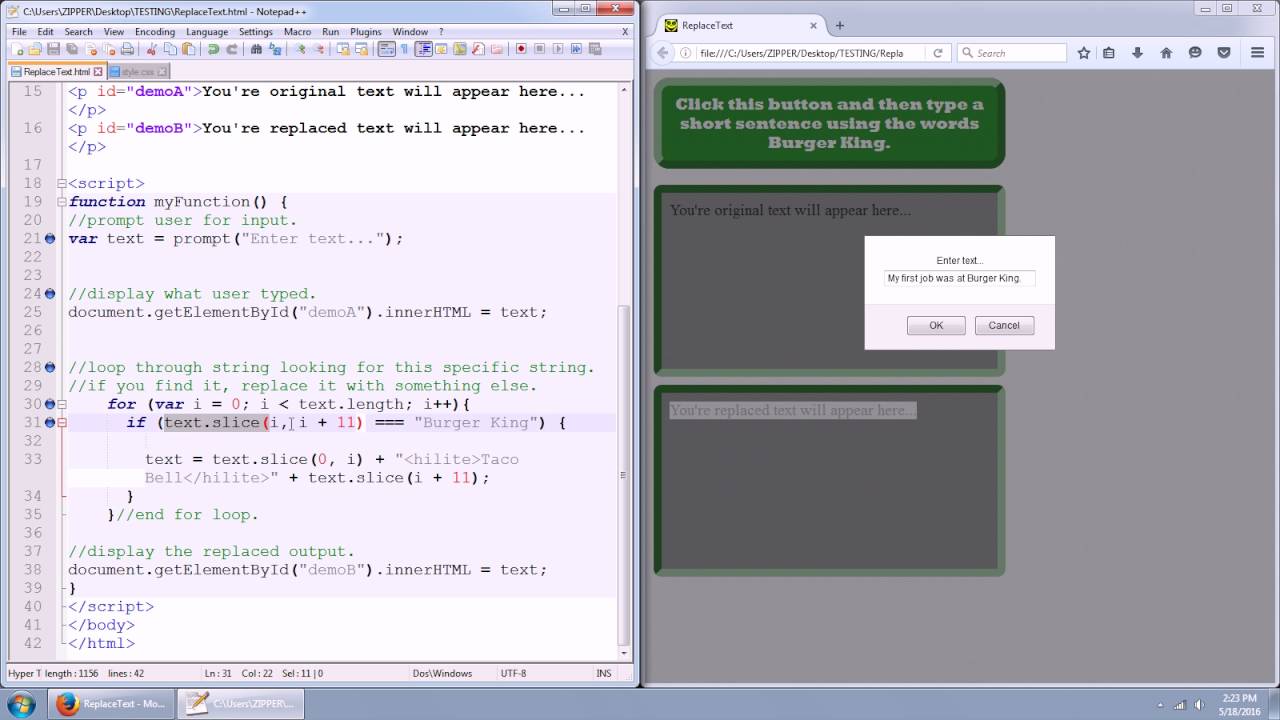Toggle the bookmark marker on line 31
The width and height of the screenshot is (1280, 720).
click(50, 423)
